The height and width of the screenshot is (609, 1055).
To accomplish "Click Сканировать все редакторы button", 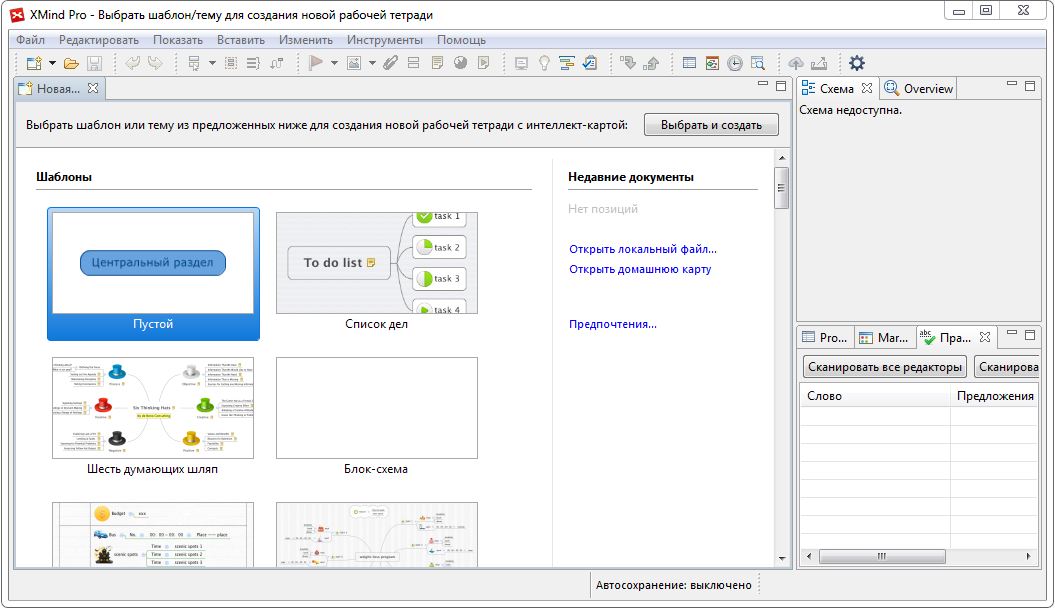I will (x=885, y=367).
